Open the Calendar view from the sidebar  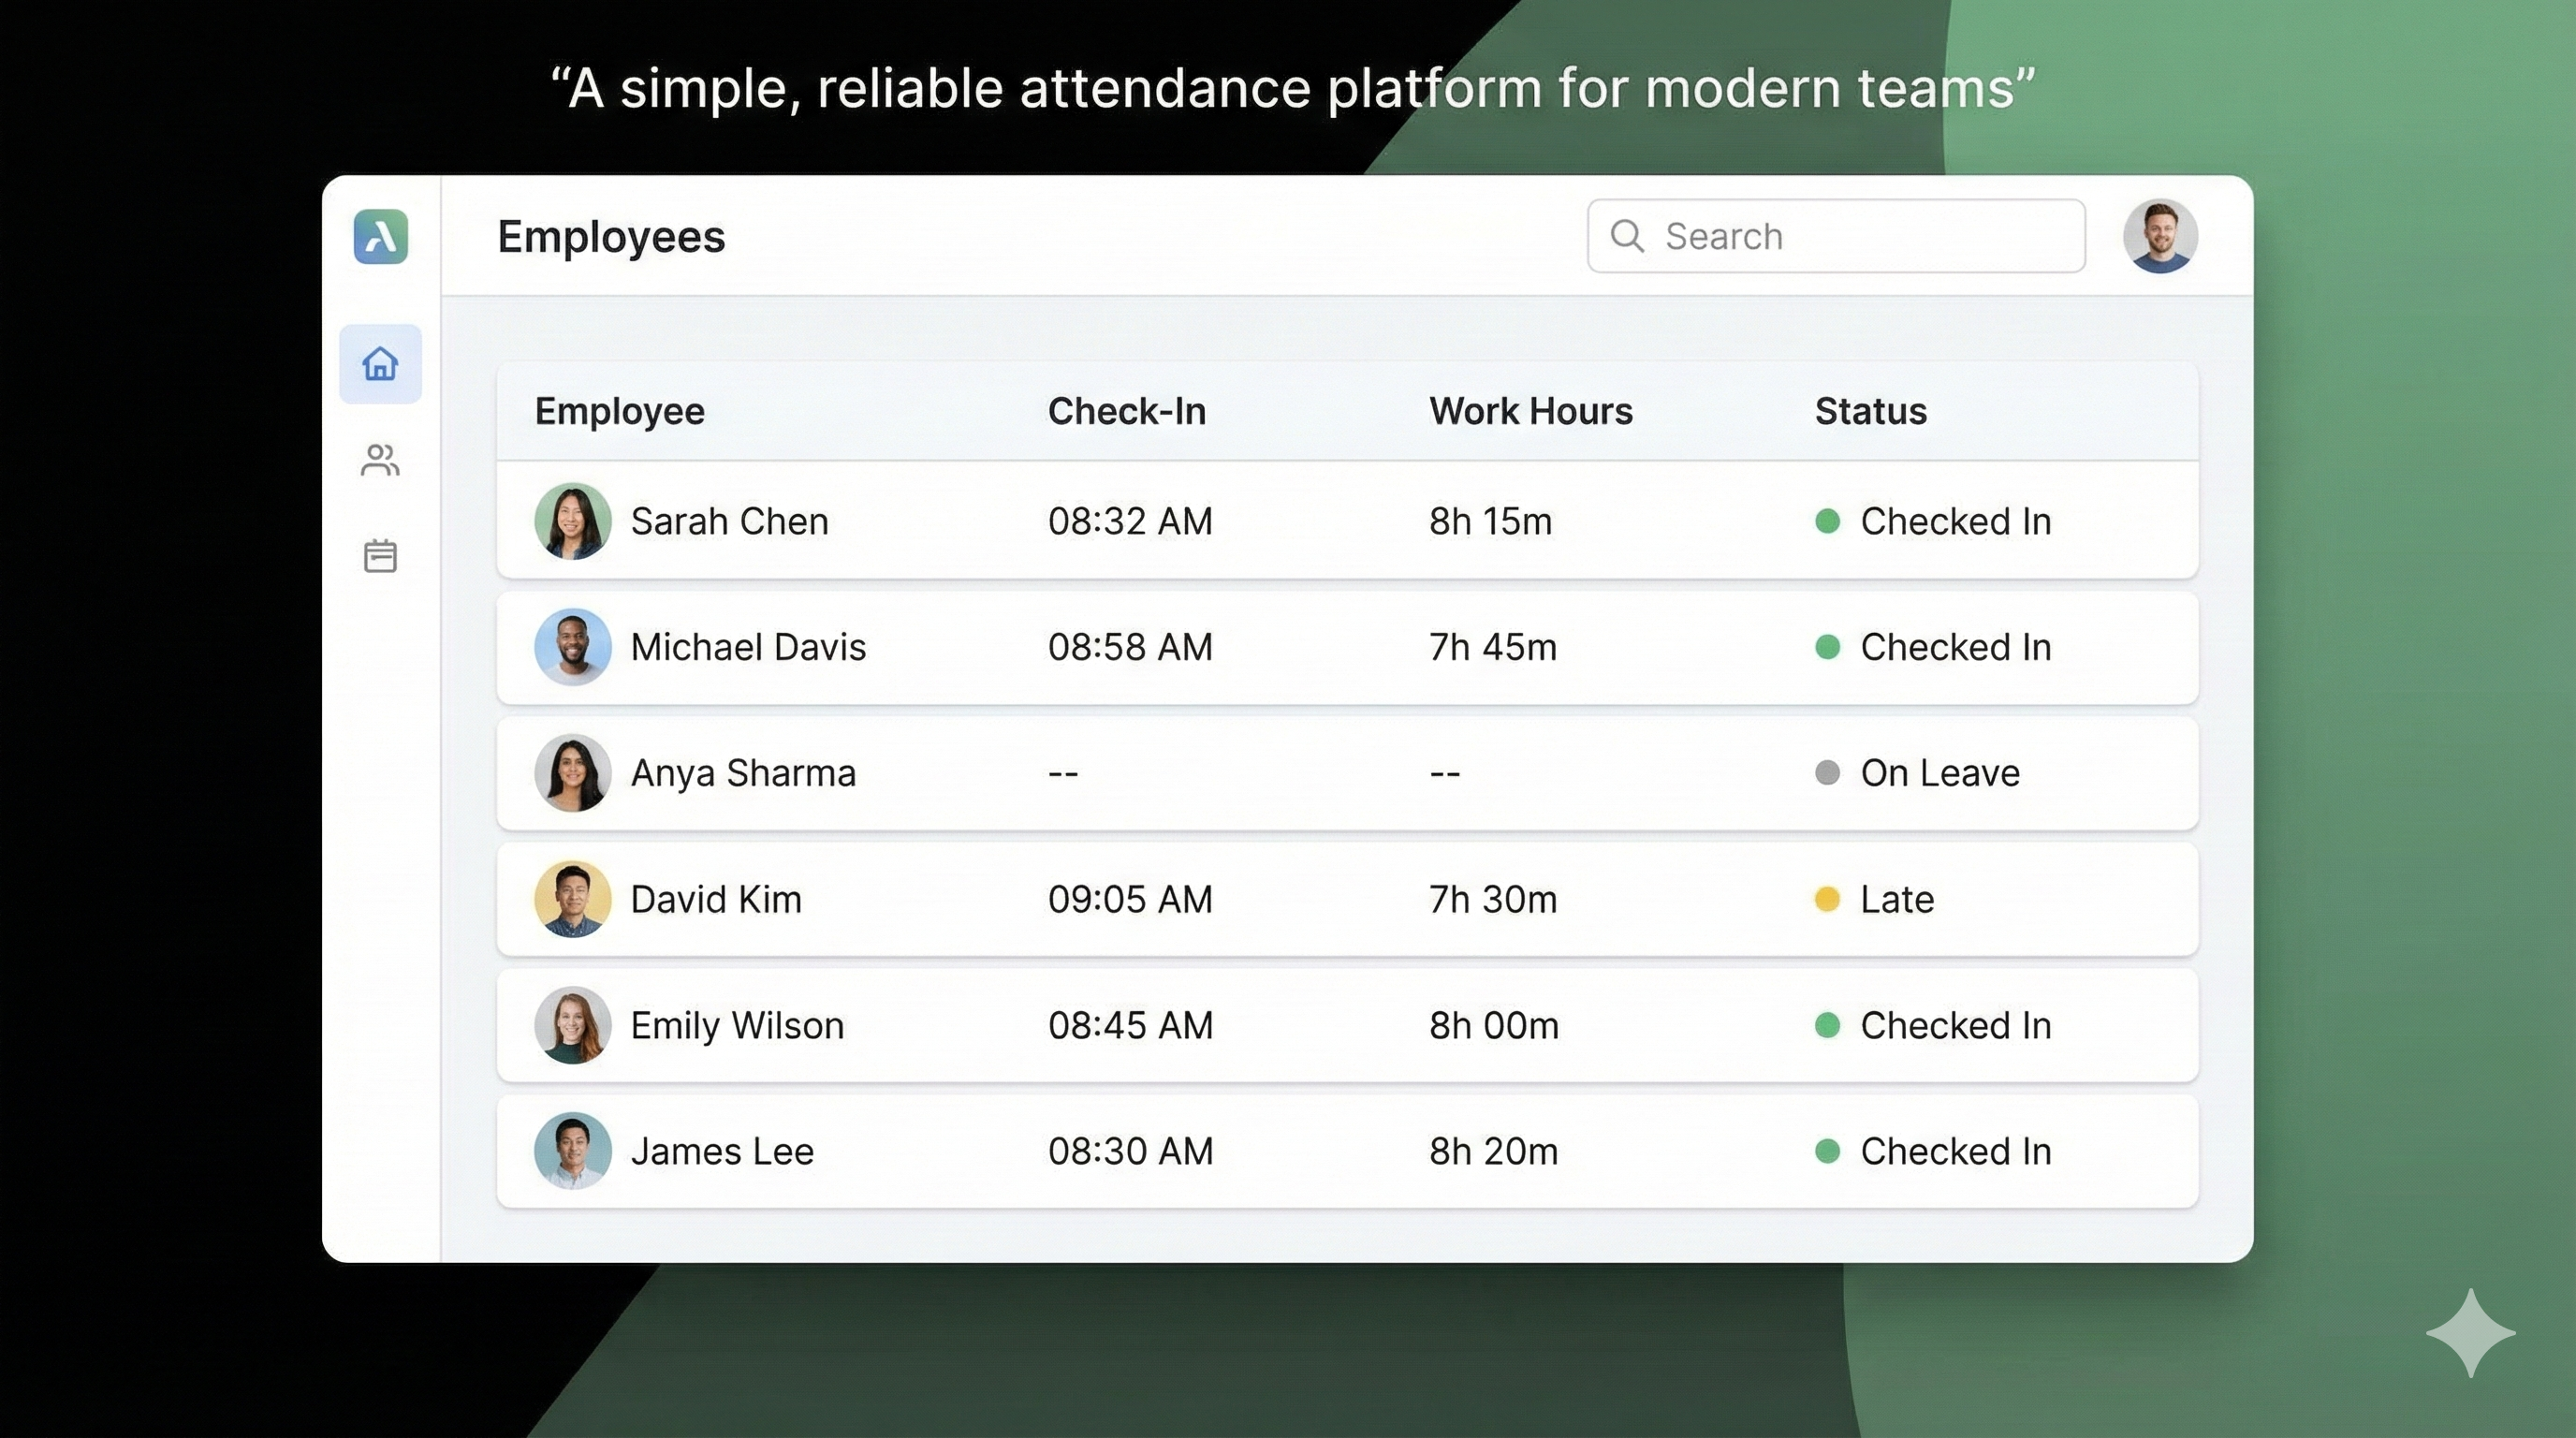380,555
